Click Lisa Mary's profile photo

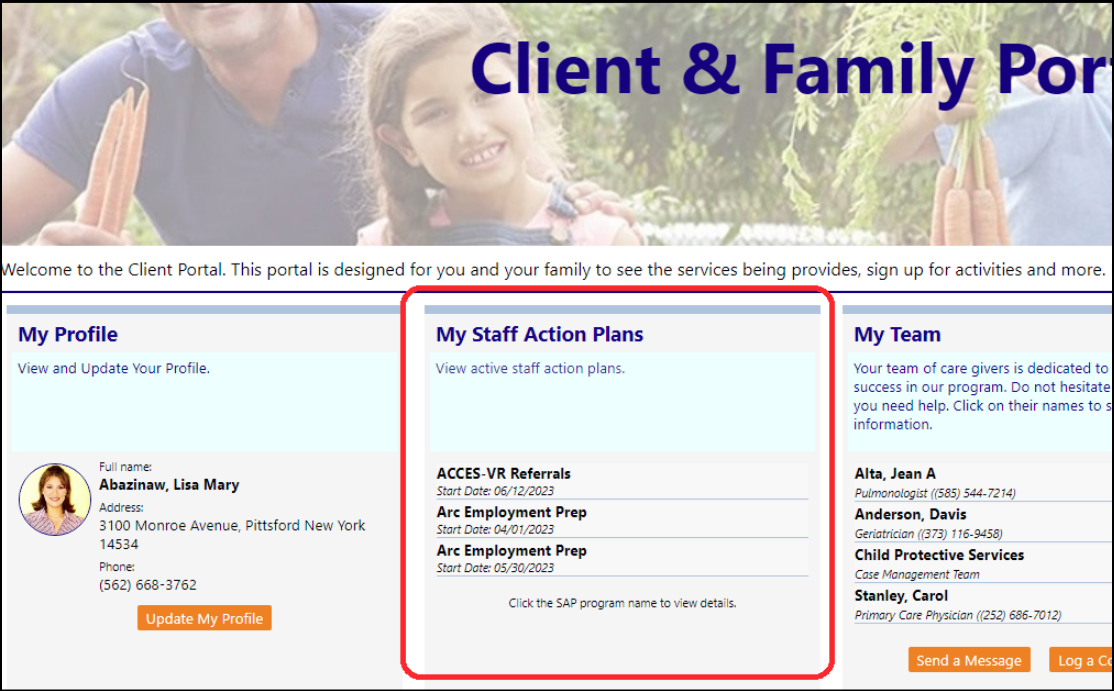point(55,499)
